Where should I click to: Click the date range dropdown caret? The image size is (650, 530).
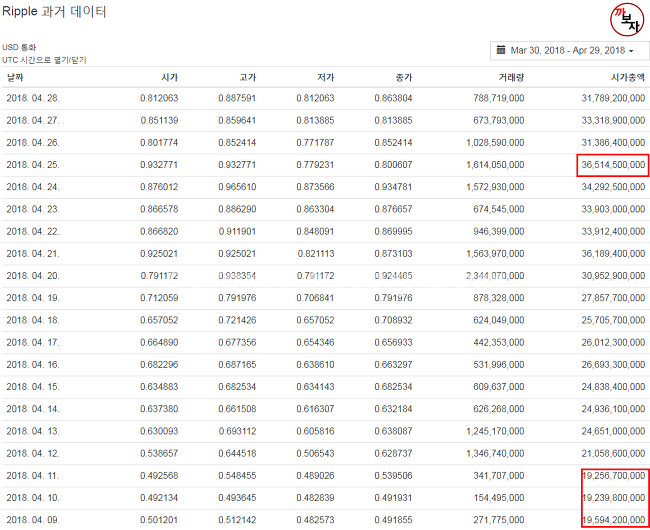(x=631, y=51)
